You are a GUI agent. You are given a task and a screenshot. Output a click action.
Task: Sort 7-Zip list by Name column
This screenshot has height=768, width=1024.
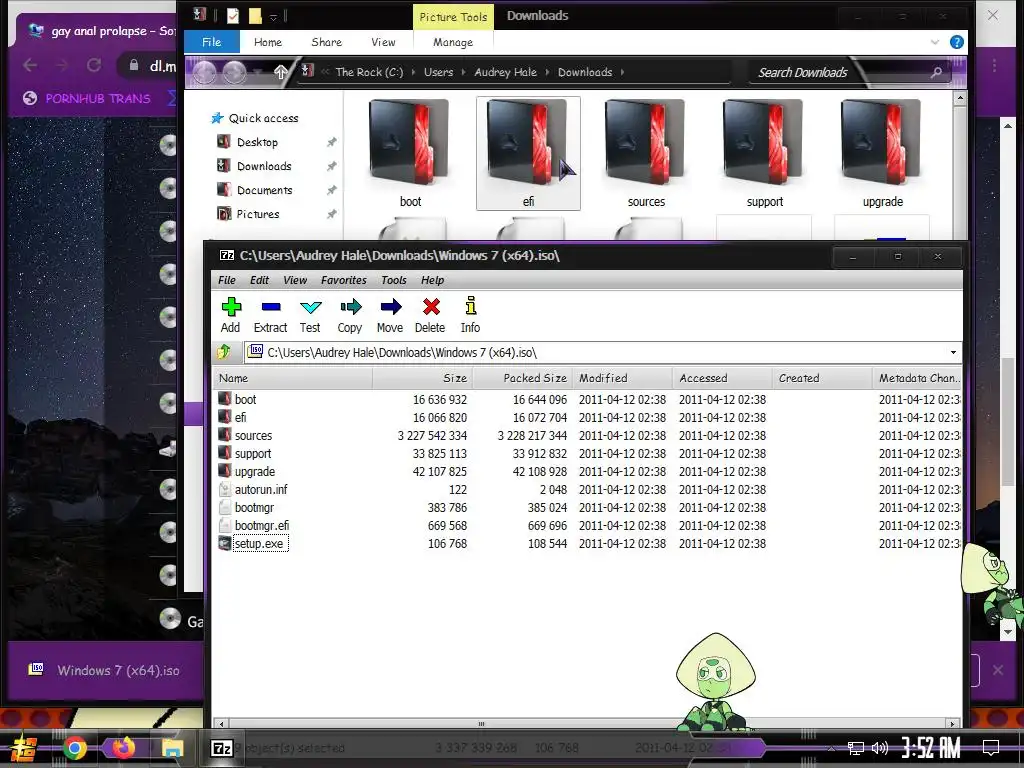(293, 378)
